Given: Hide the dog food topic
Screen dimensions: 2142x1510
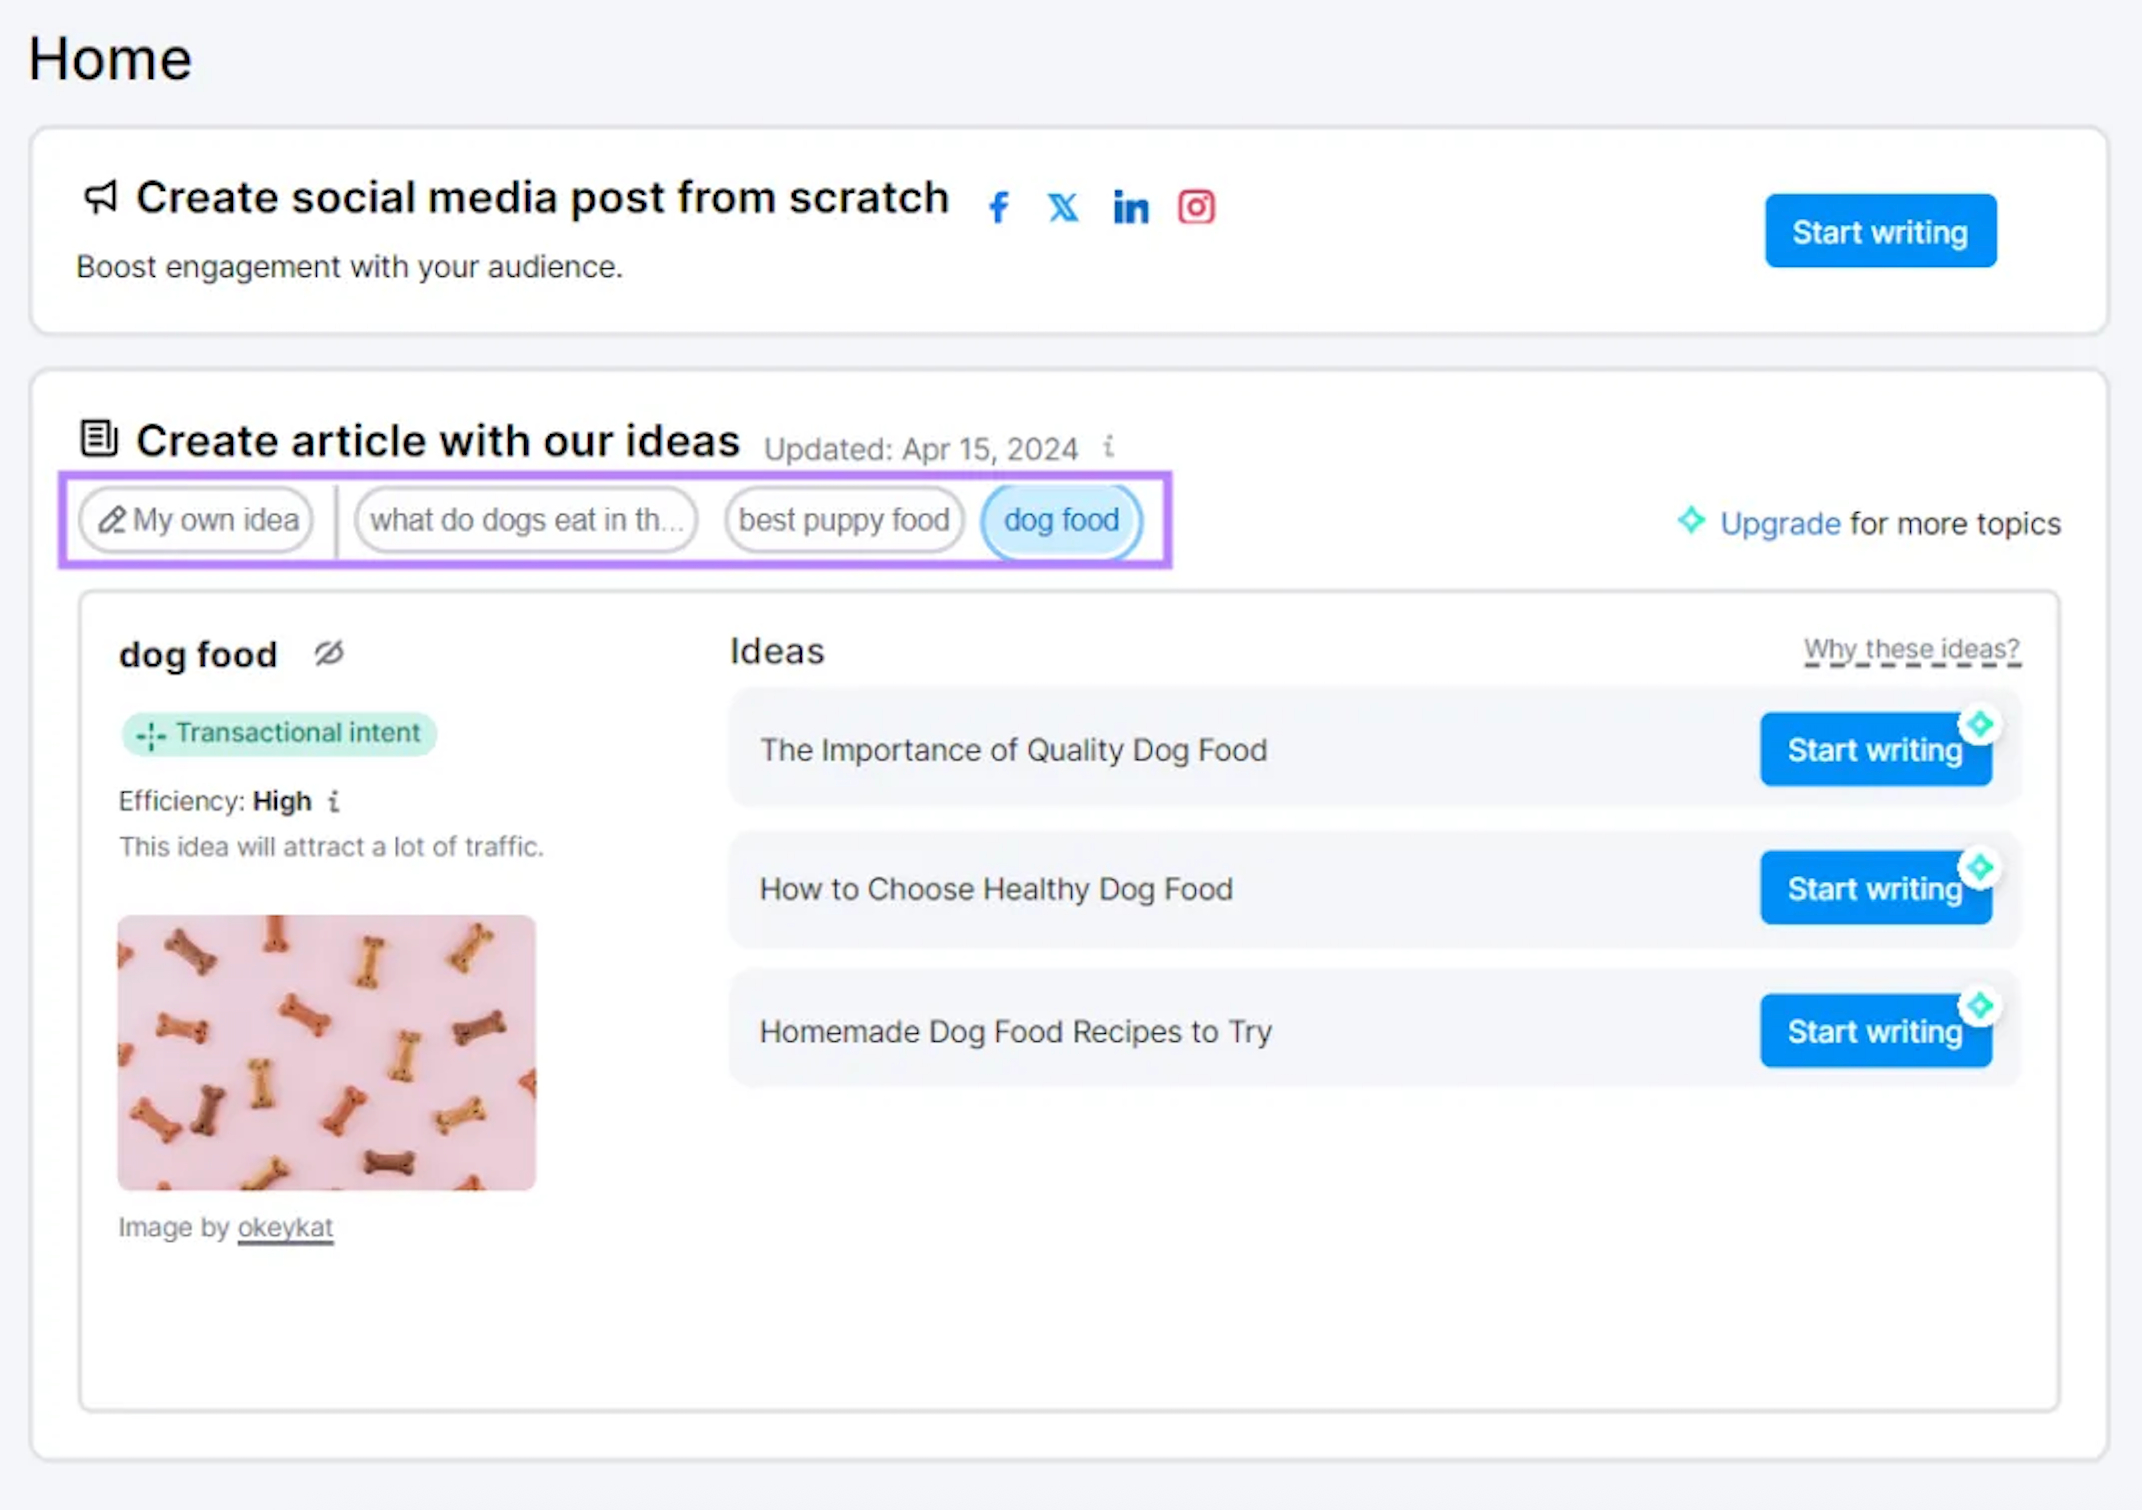Looking at the screenshot, I should tap(329, 653).
